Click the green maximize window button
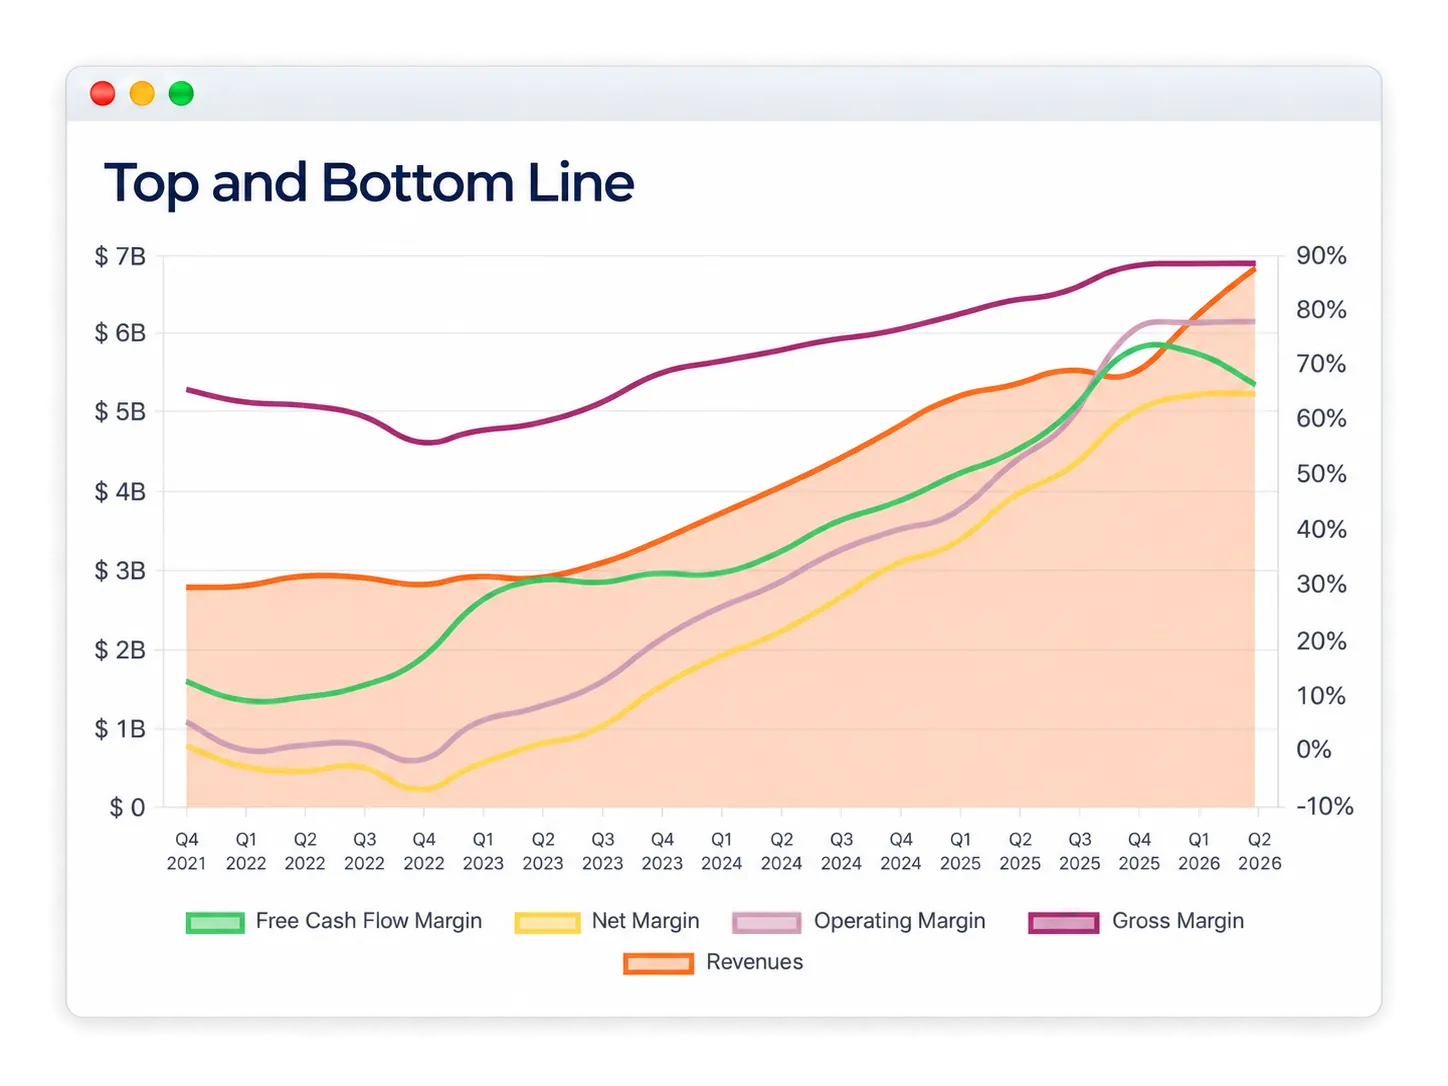 point(181,94)
